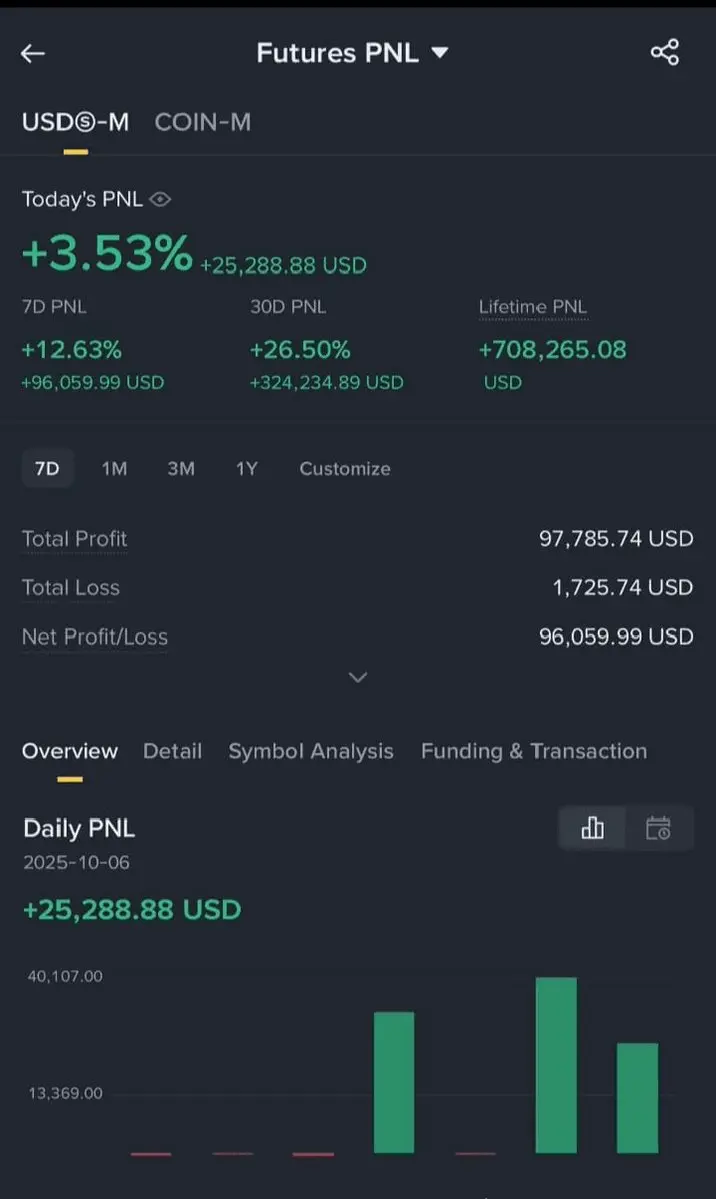
Task: Open the Symbol Analysis tab
Action: tap(311, 751)
